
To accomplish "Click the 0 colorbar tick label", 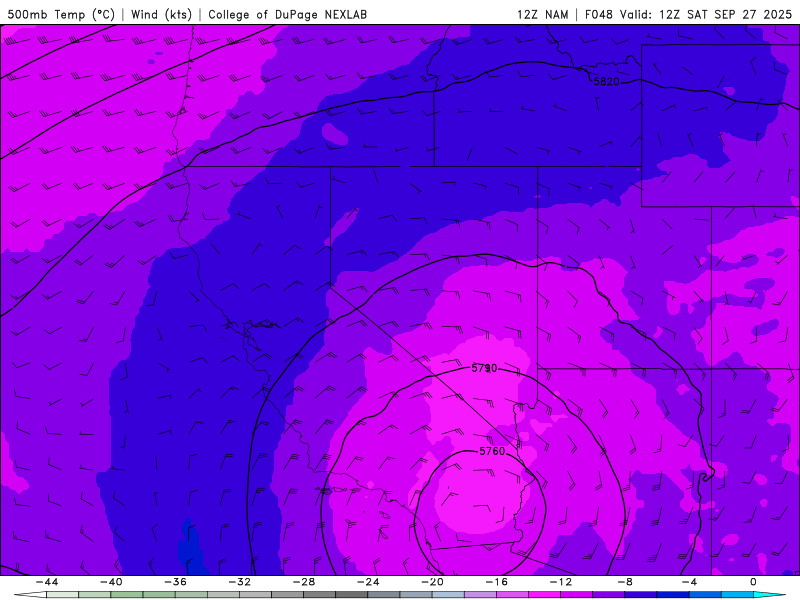I will 754,582.
